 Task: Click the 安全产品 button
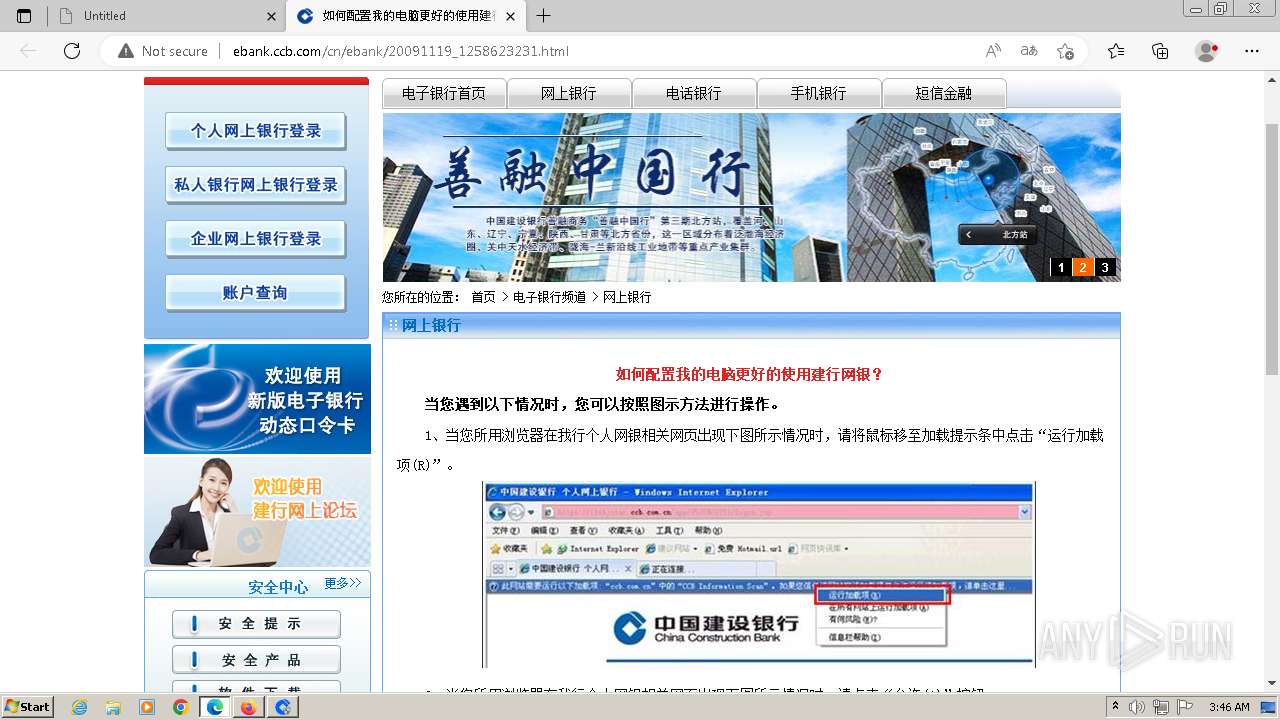pyautogui.click(x=256, y=660)
